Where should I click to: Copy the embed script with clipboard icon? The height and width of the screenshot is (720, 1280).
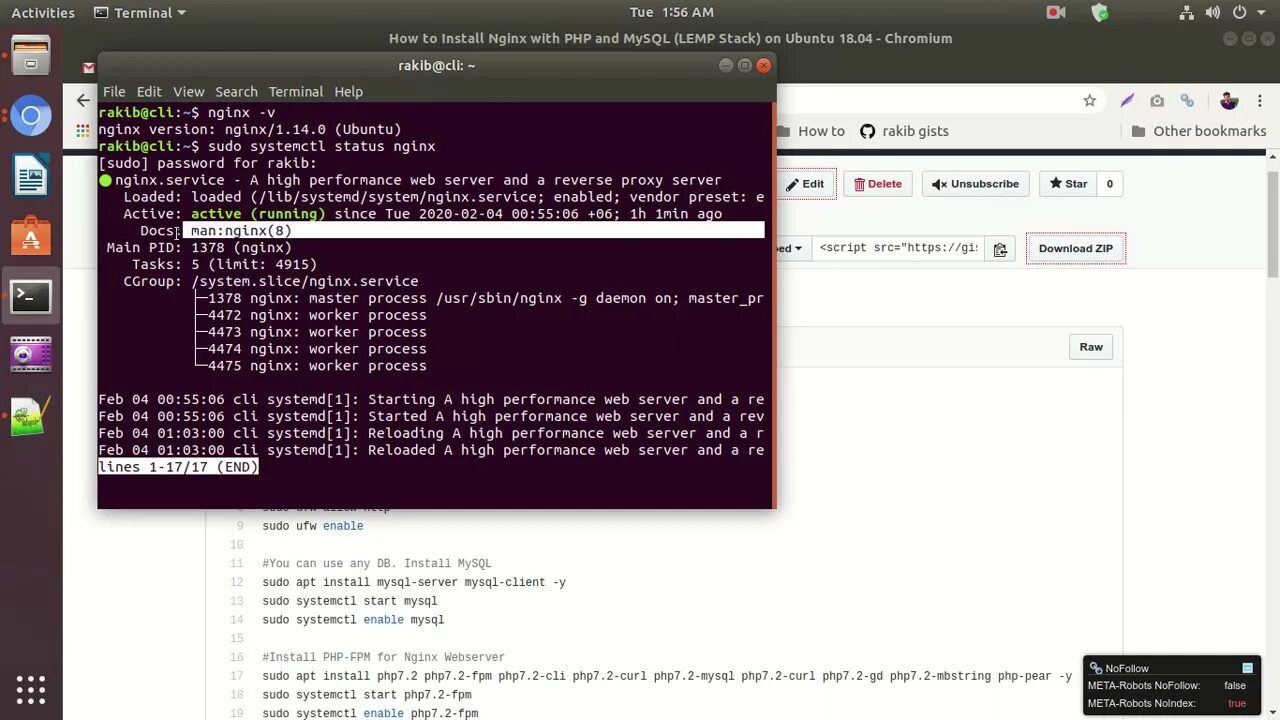point(1000,249)
